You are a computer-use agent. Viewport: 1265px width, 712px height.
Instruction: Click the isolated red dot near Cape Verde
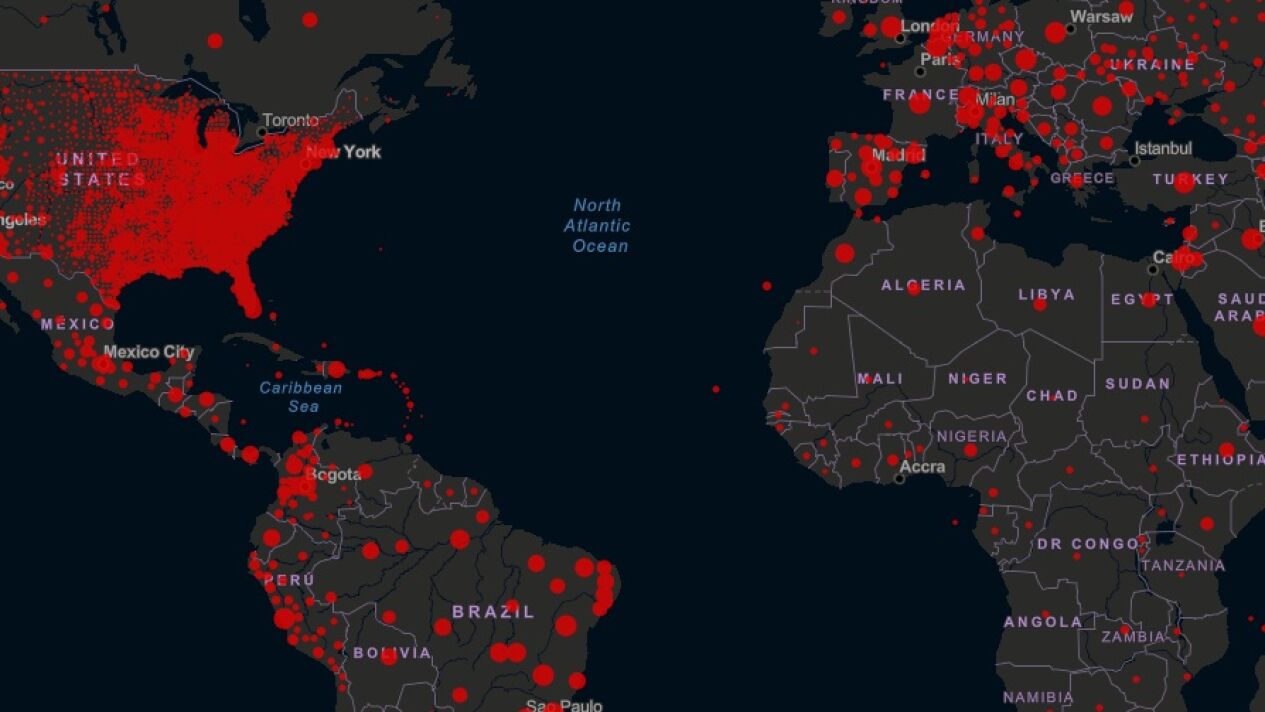point(716,389)
